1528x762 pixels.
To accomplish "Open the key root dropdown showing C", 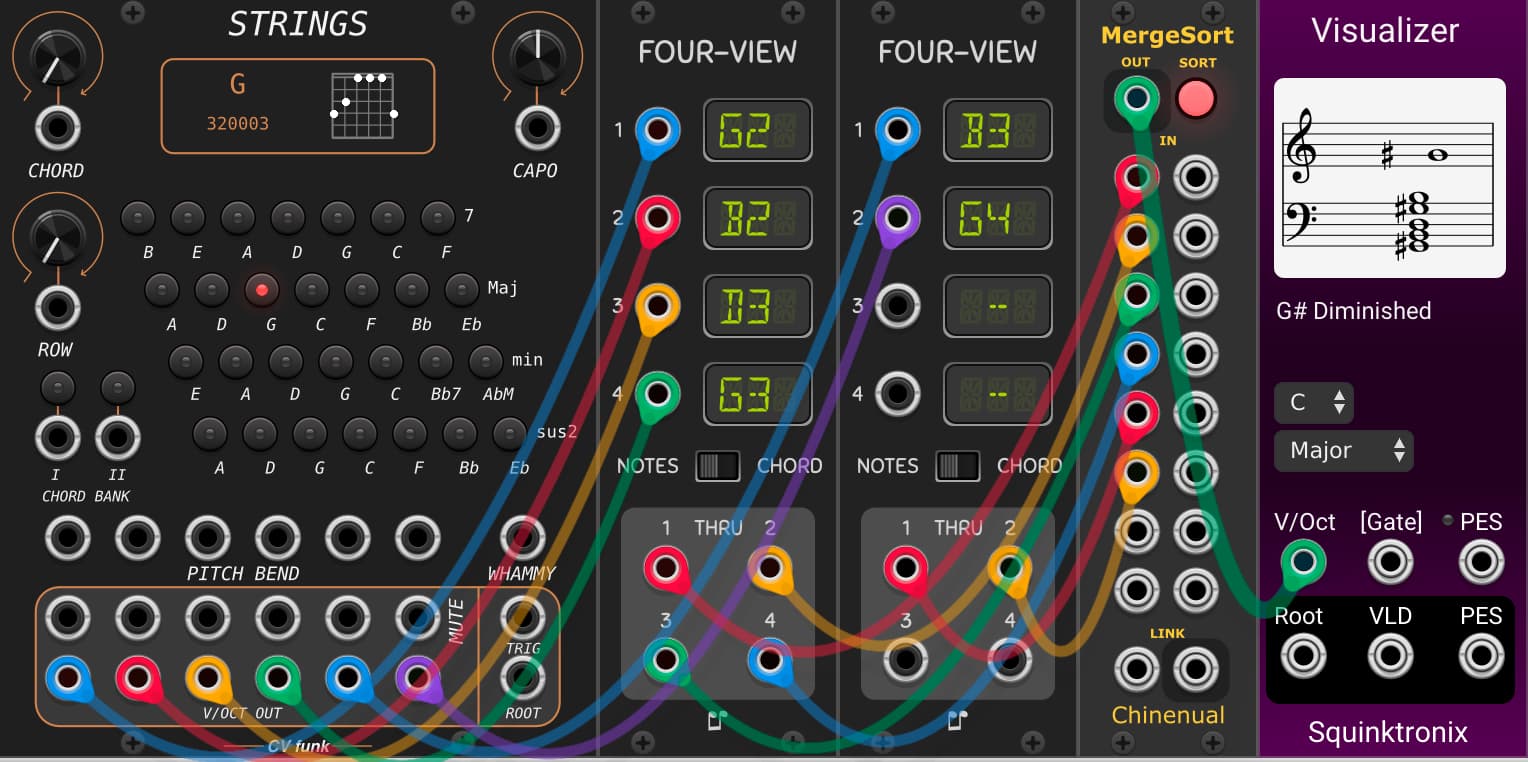I will point(1313,403).
